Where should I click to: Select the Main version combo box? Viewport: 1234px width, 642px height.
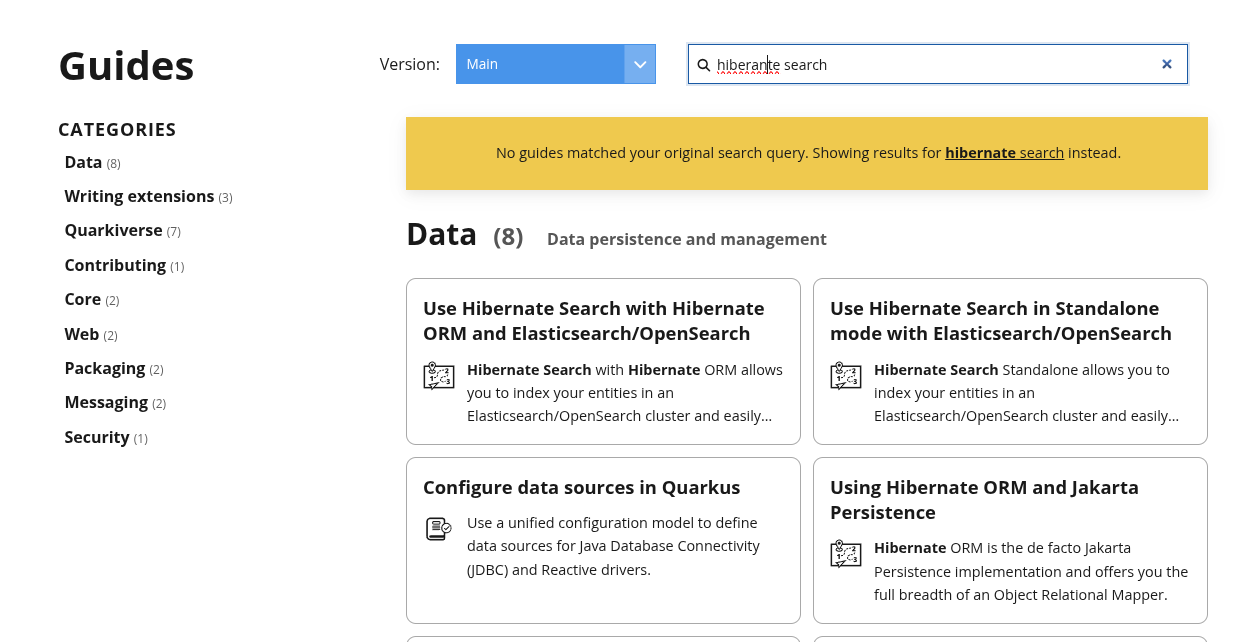556,64
